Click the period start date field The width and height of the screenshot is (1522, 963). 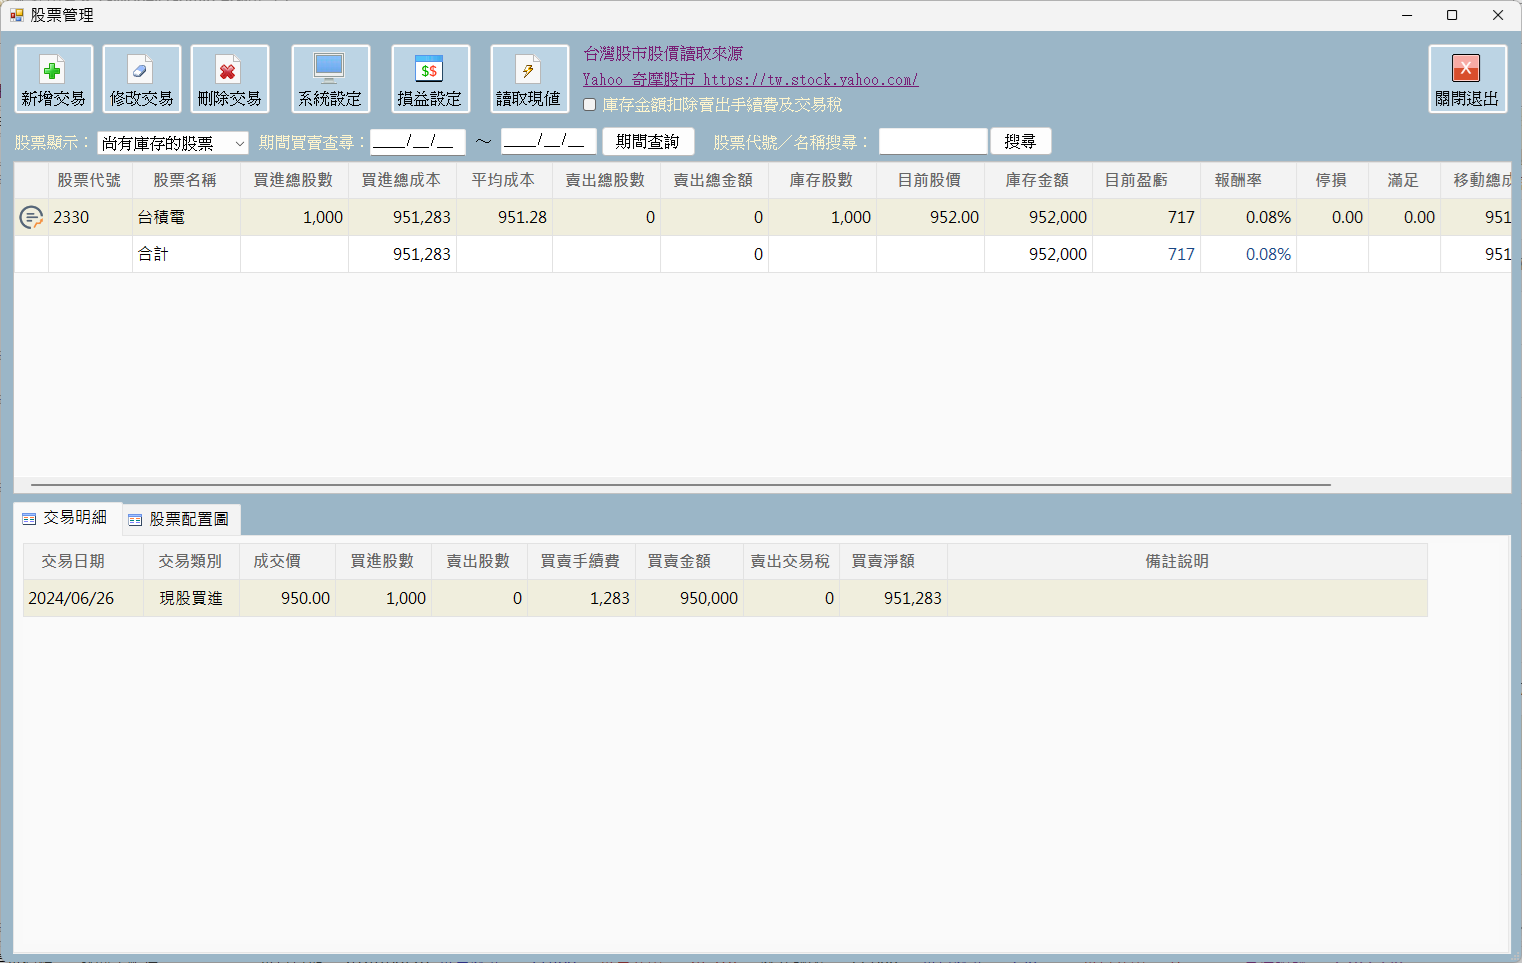[x=418, y=142]
